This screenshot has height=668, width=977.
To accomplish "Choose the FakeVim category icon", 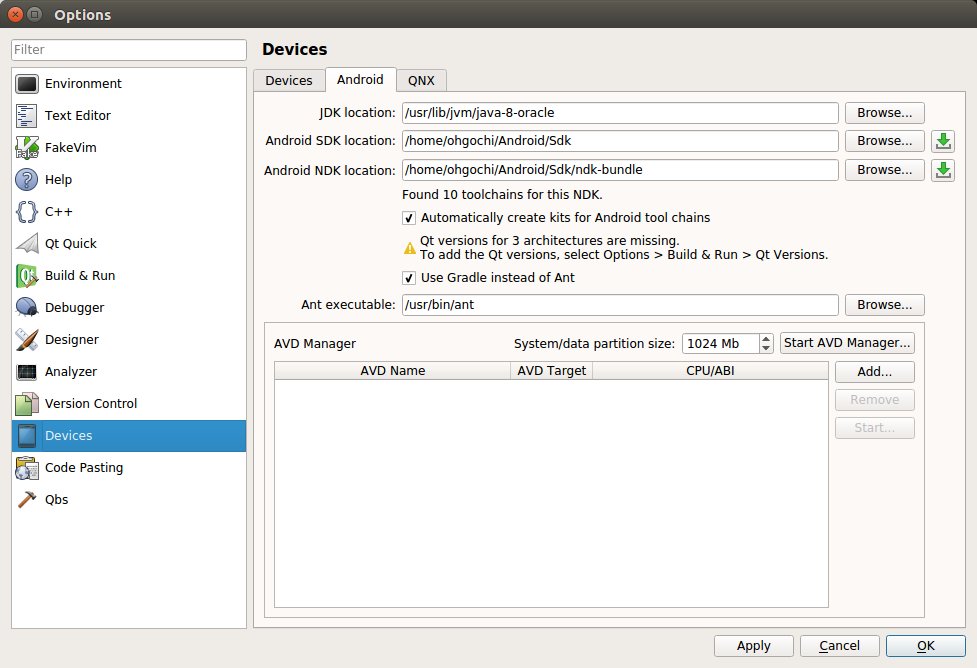I will (27, 148).
